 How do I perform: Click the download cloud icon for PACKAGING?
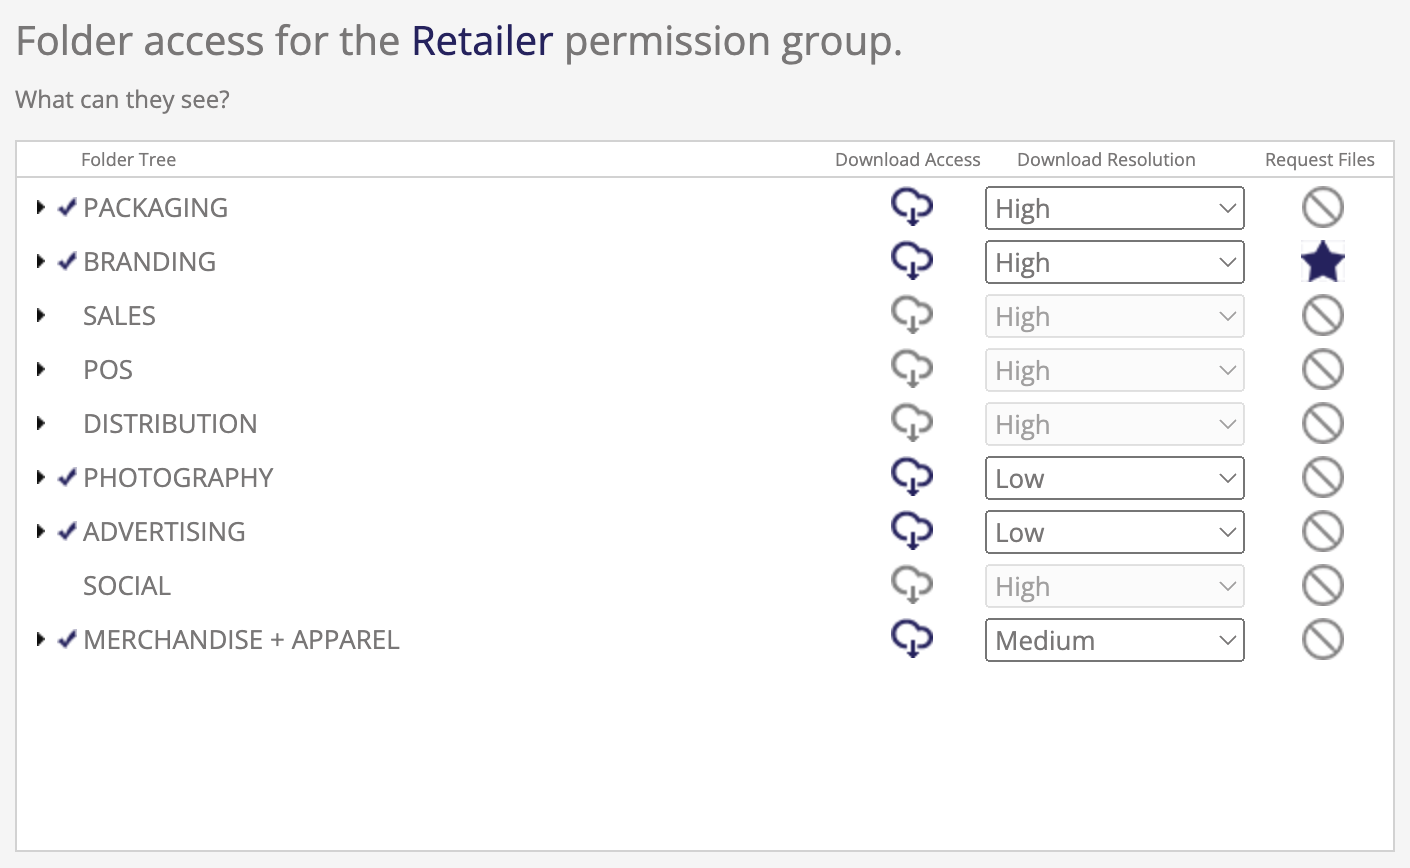click(911, 208)
